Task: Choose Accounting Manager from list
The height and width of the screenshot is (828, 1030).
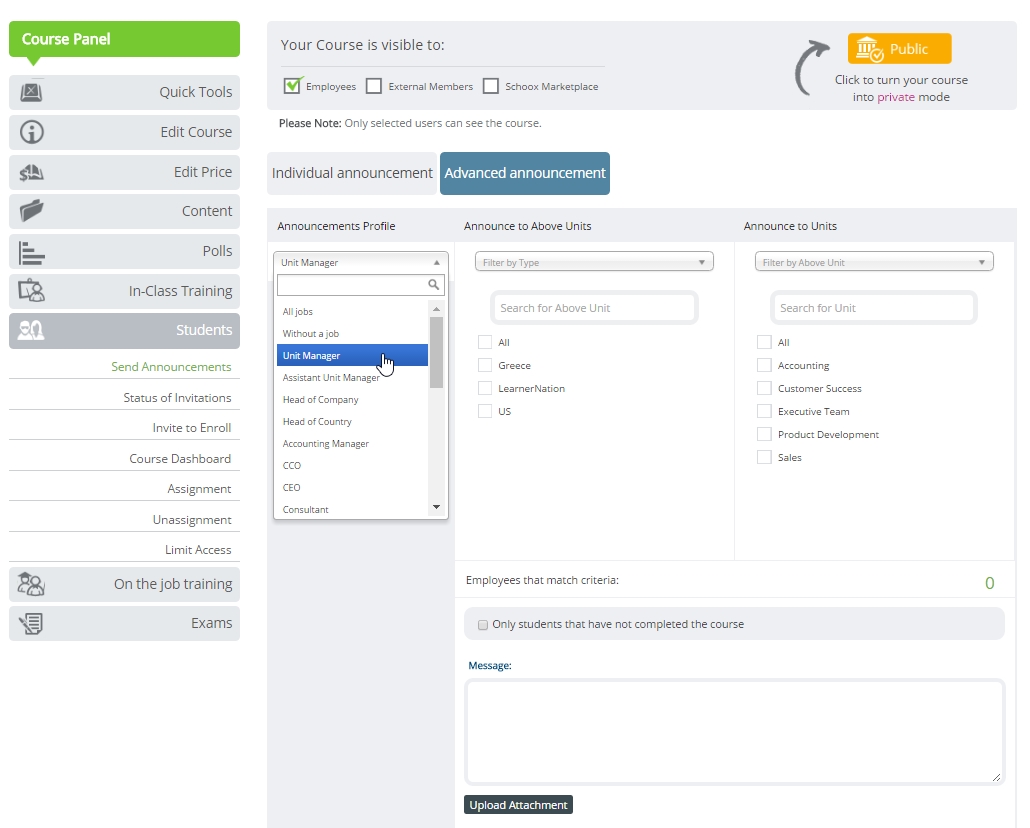Action: (x=352, y=444)
